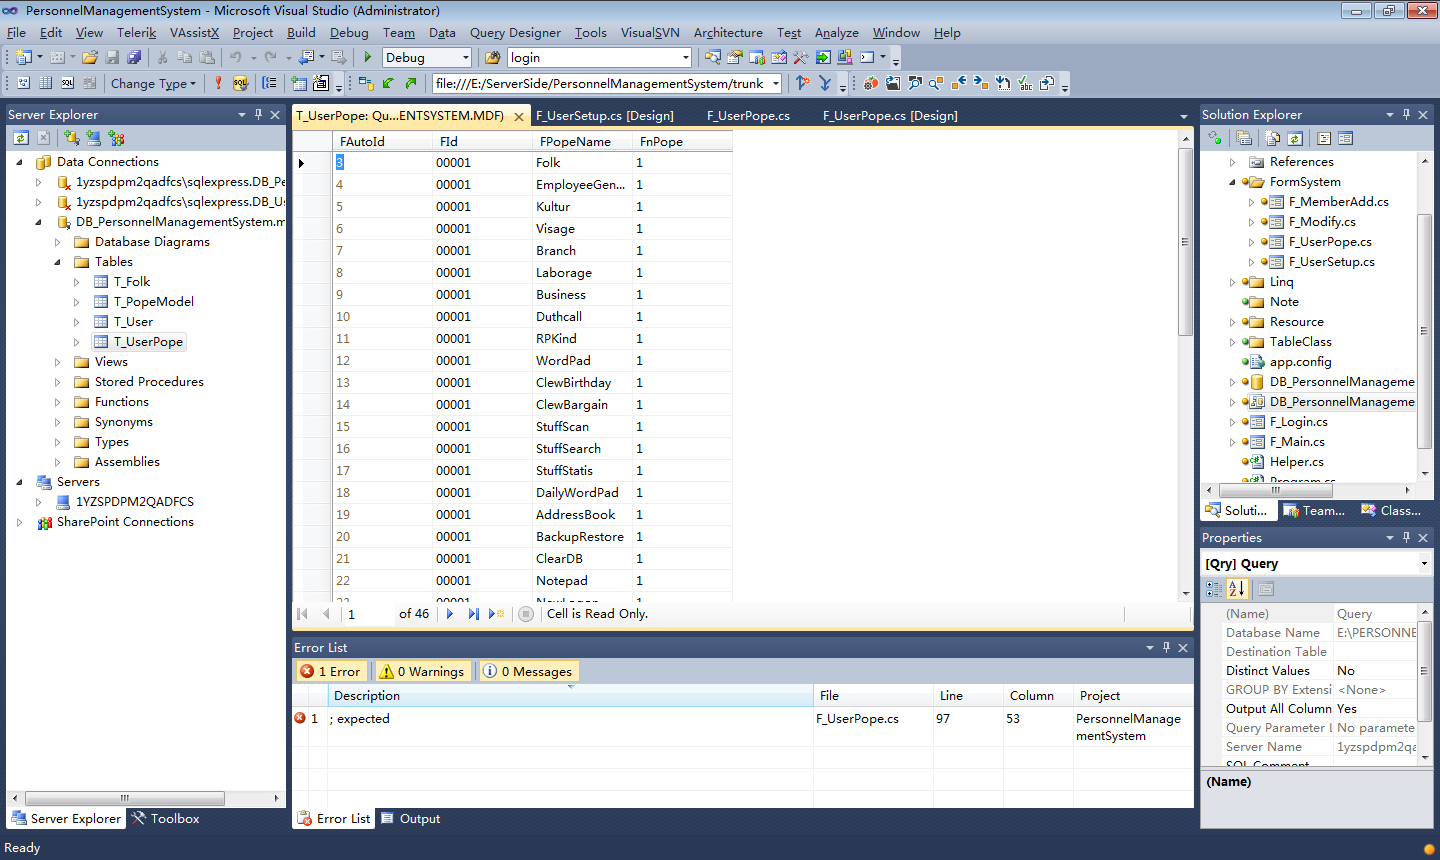This screenshot has height=860, width=1440.
Task: Switch to F_UserSetup.cs [Design] tab
Action: 605,116
